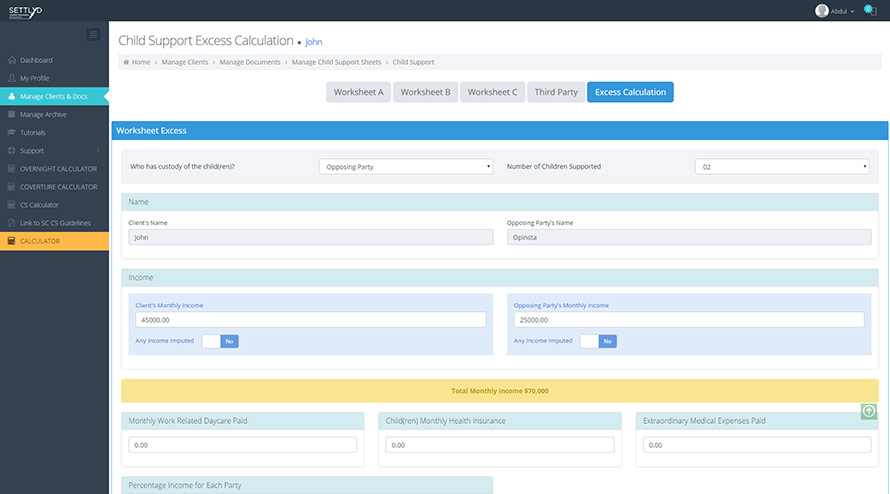Screen dimensions: 890x494
Task: Click the Manage Archive icon in sidebar
Action: pyautogui.click(x=12, y=115)
